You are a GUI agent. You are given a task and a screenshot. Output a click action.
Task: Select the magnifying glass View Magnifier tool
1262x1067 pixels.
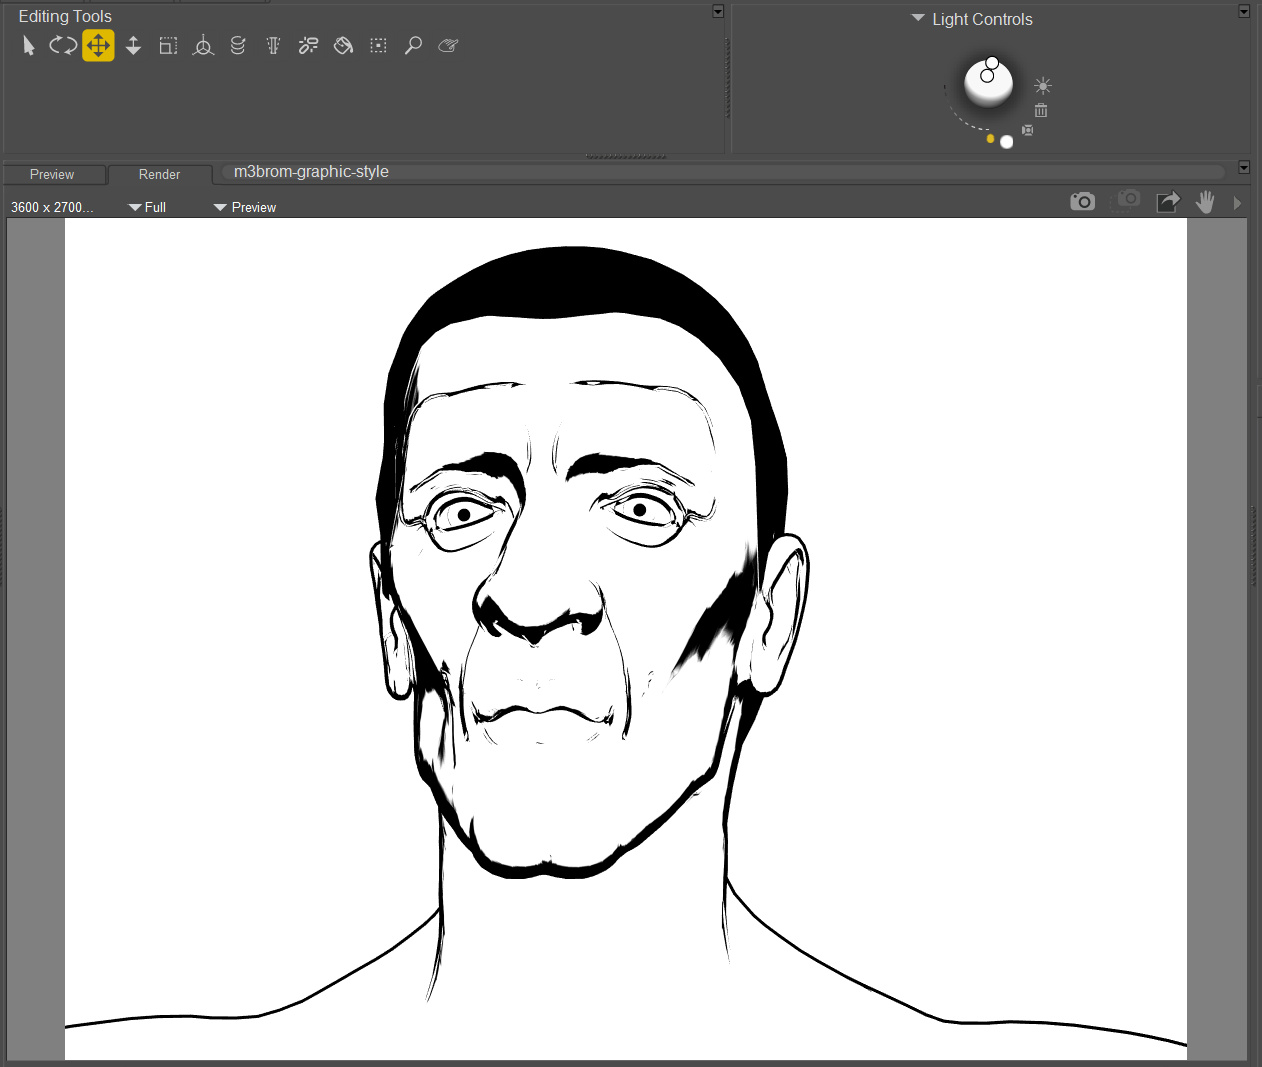413,46
